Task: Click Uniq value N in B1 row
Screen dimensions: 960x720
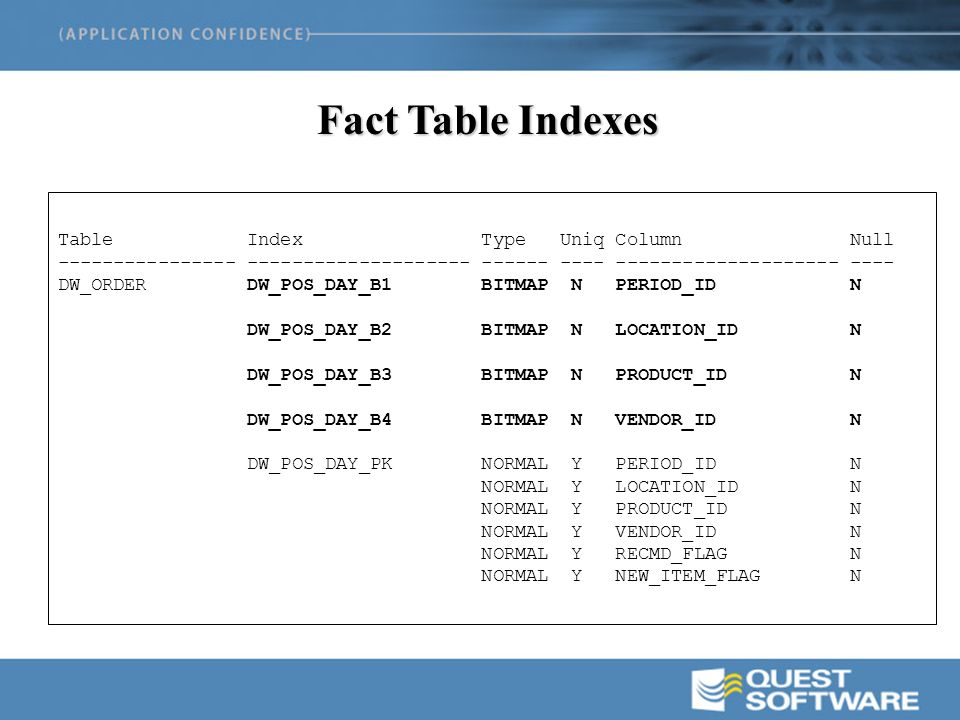Action: 576,285
